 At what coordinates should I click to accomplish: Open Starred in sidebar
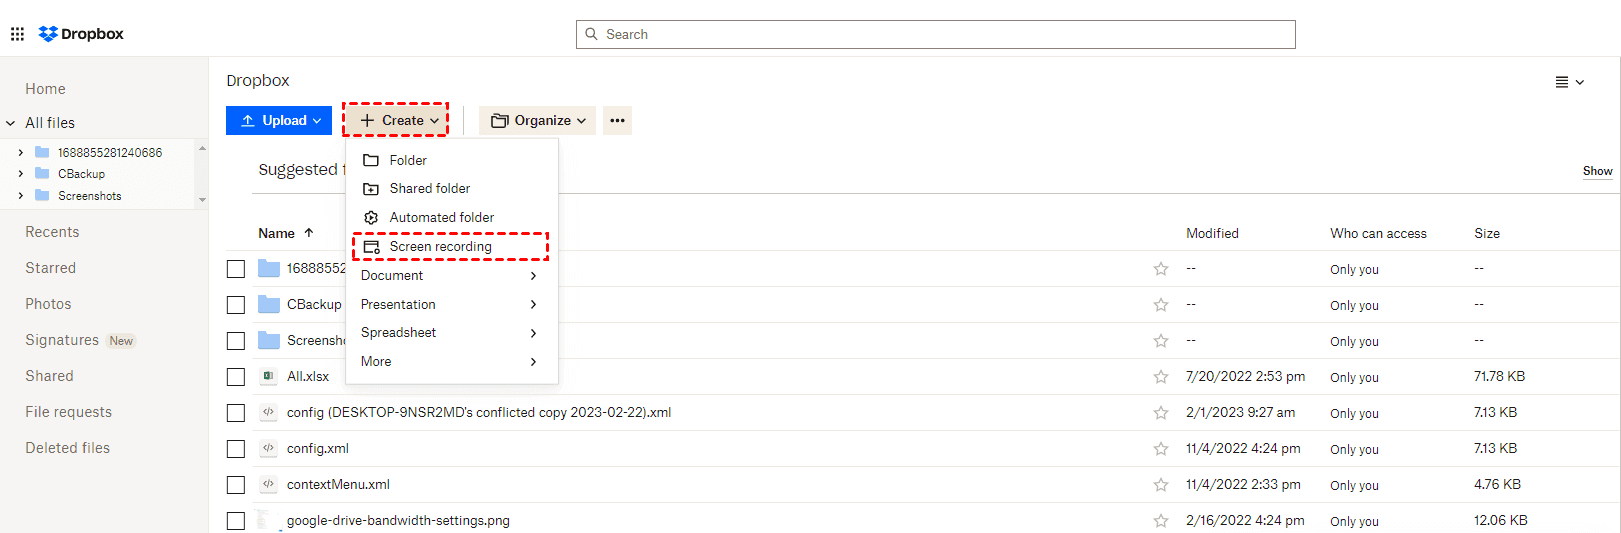[x=50, y=268]
